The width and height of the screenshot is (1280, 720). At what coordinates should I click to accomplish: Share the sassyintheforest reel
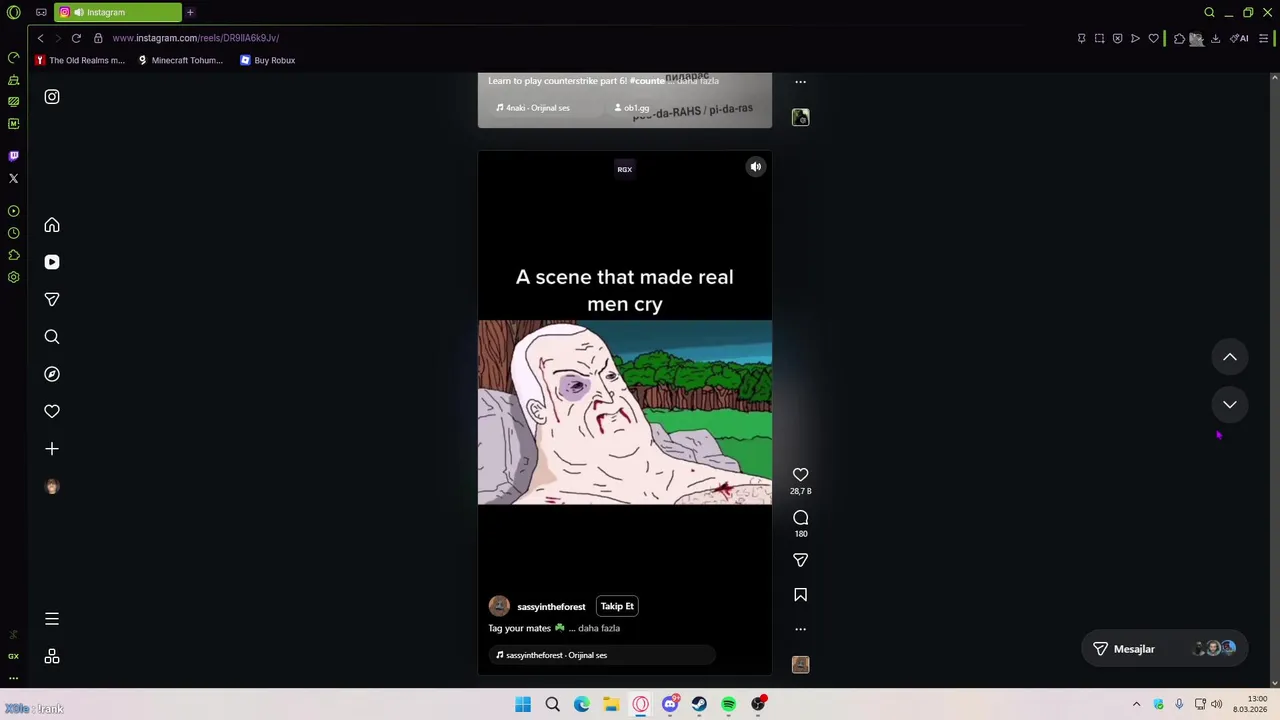[x=800, y=560]
